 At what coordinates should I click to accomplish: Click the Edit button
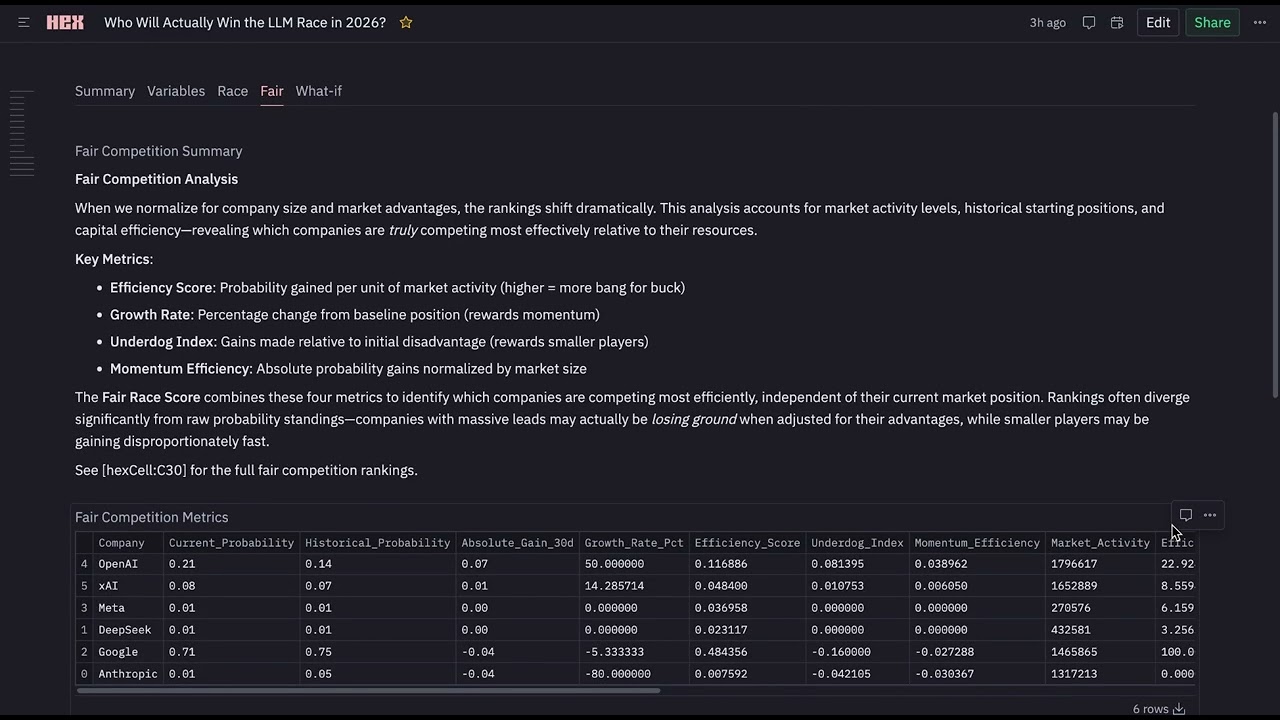coord(1158,22)
